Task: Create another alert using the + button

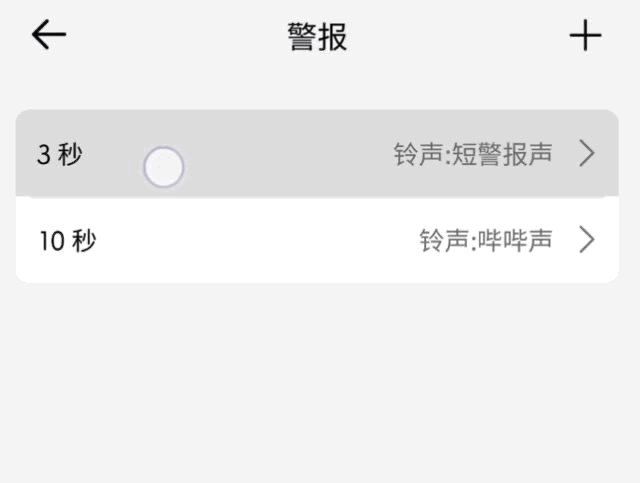Action: (x=585, y=36)
